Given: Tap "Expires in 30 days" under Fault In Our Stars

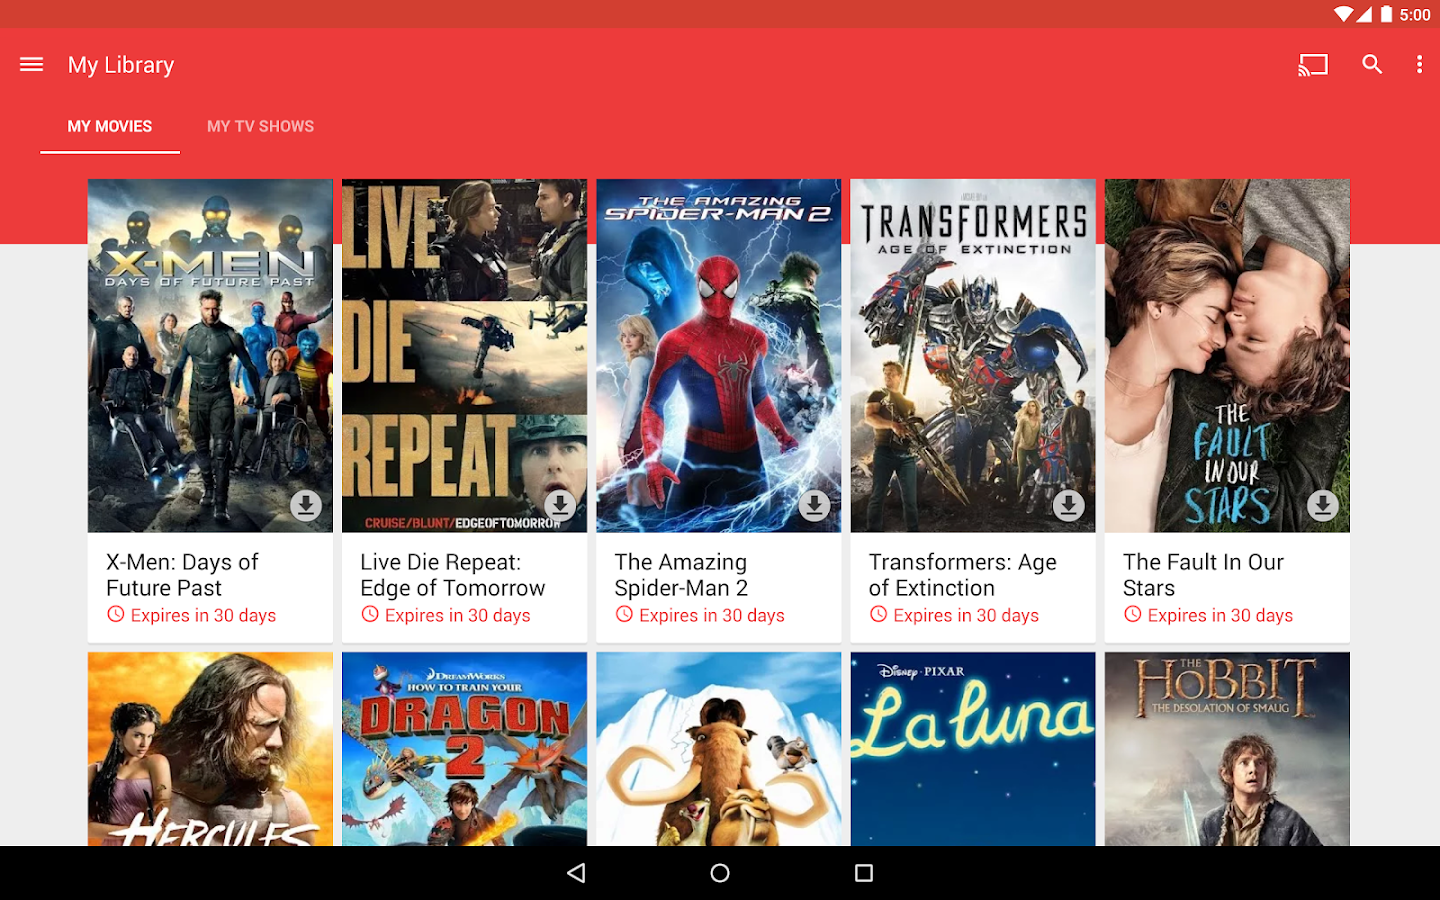Looking at the screenshot, I should [x=1220, y=615].
